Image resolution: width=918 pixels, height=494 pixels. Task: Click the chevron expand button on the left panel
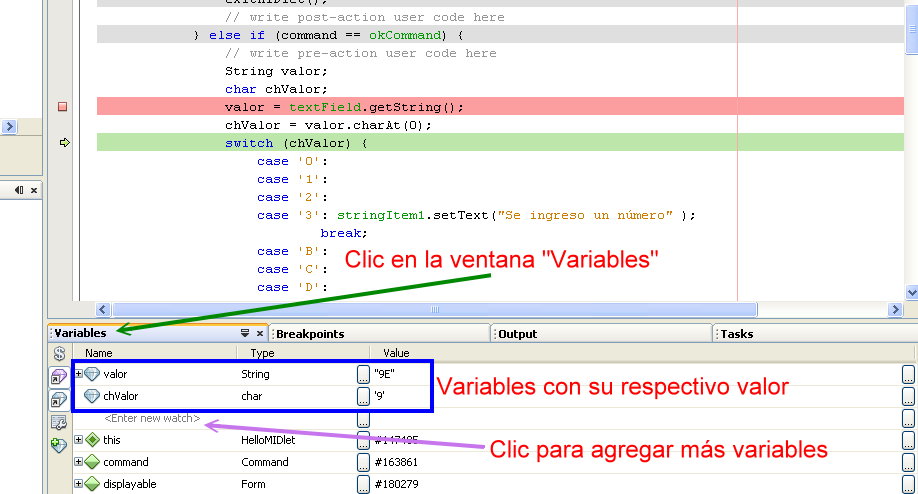(9, 126)
